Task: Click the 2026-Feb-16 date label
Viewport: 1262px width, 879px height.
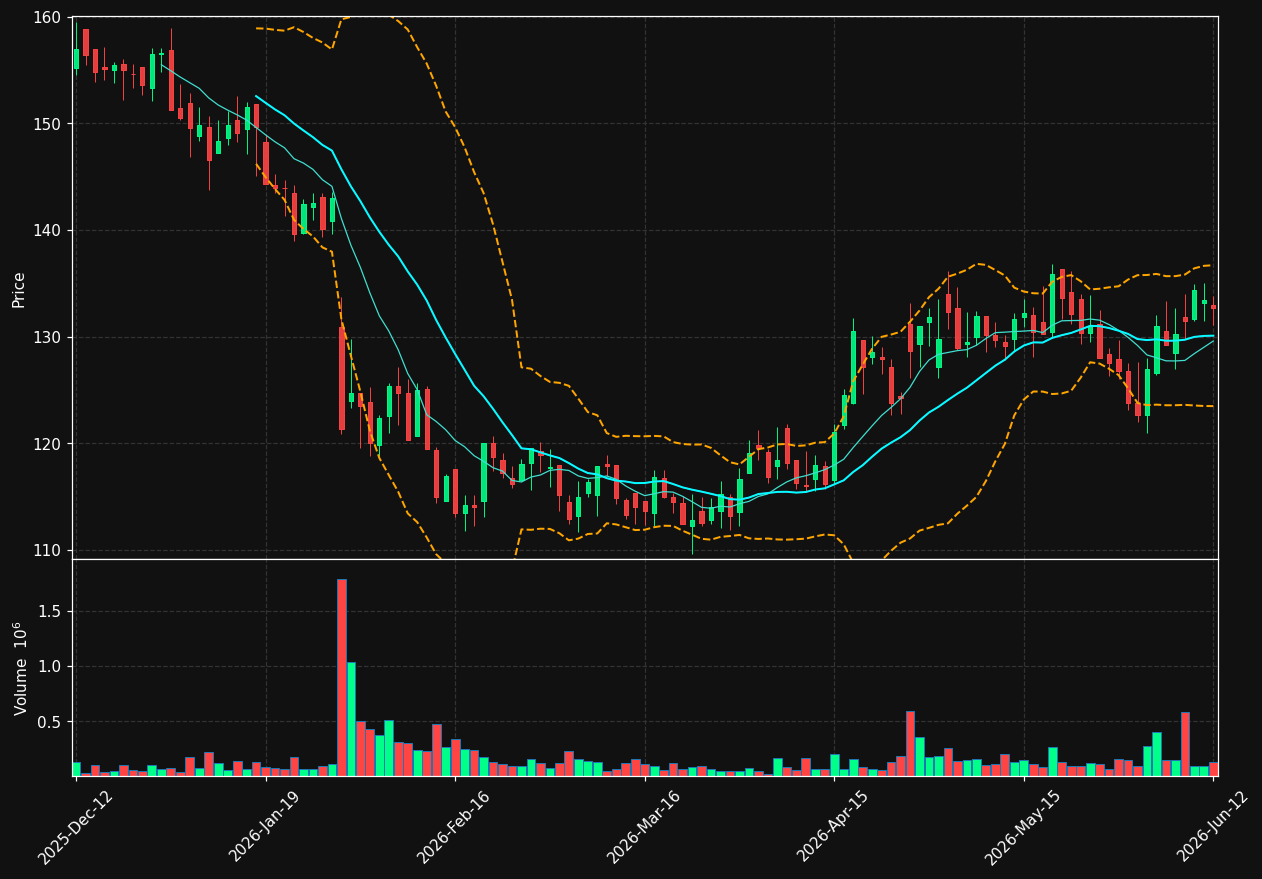Action: coord(455,826)
